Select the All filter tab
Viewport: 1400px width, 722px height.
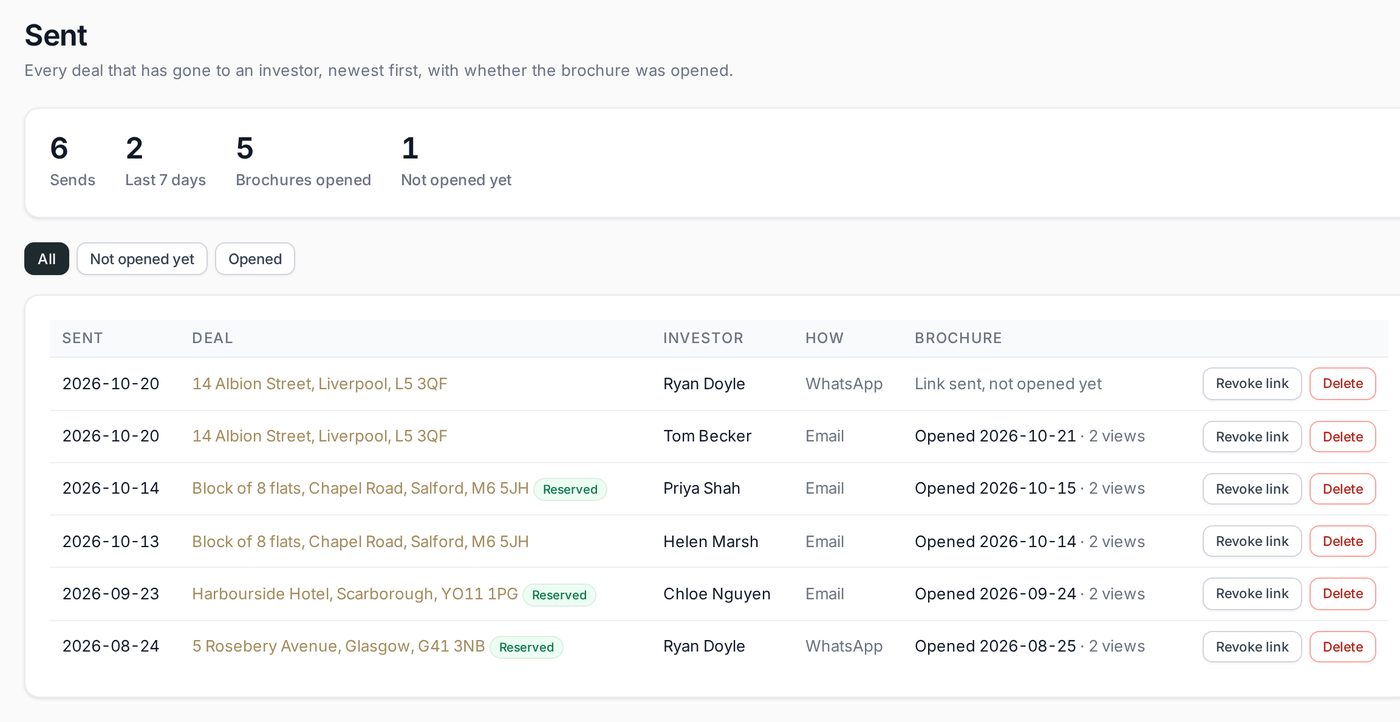tap(47, 259)
